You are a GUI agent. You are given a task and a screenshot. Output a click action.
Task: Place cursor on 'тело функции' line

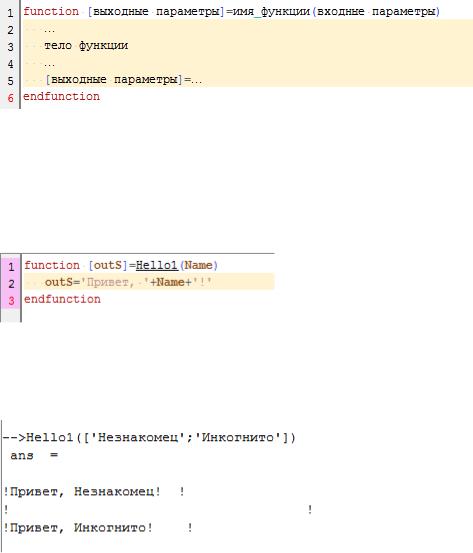(x=86, y=45)
